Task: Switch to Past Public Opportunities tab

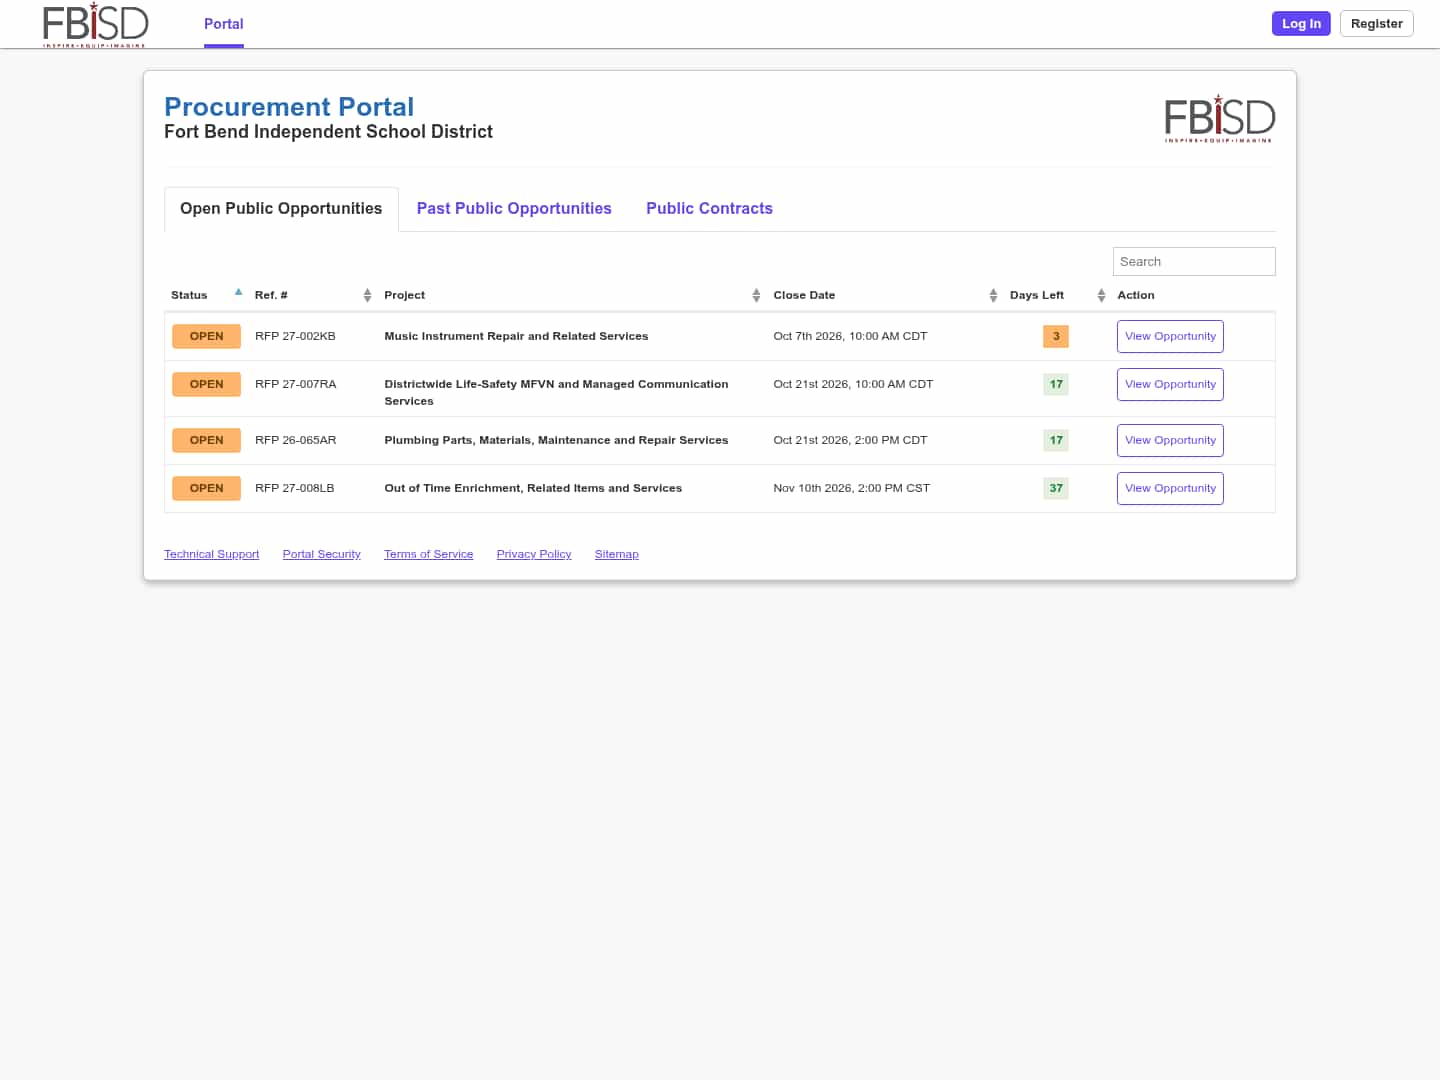Action: point(514,209)
